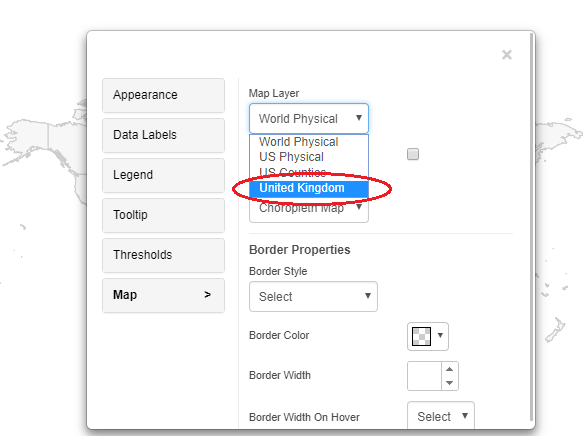Click the Map tab
This screenshot has width=583, height=436.
(163, 295)
